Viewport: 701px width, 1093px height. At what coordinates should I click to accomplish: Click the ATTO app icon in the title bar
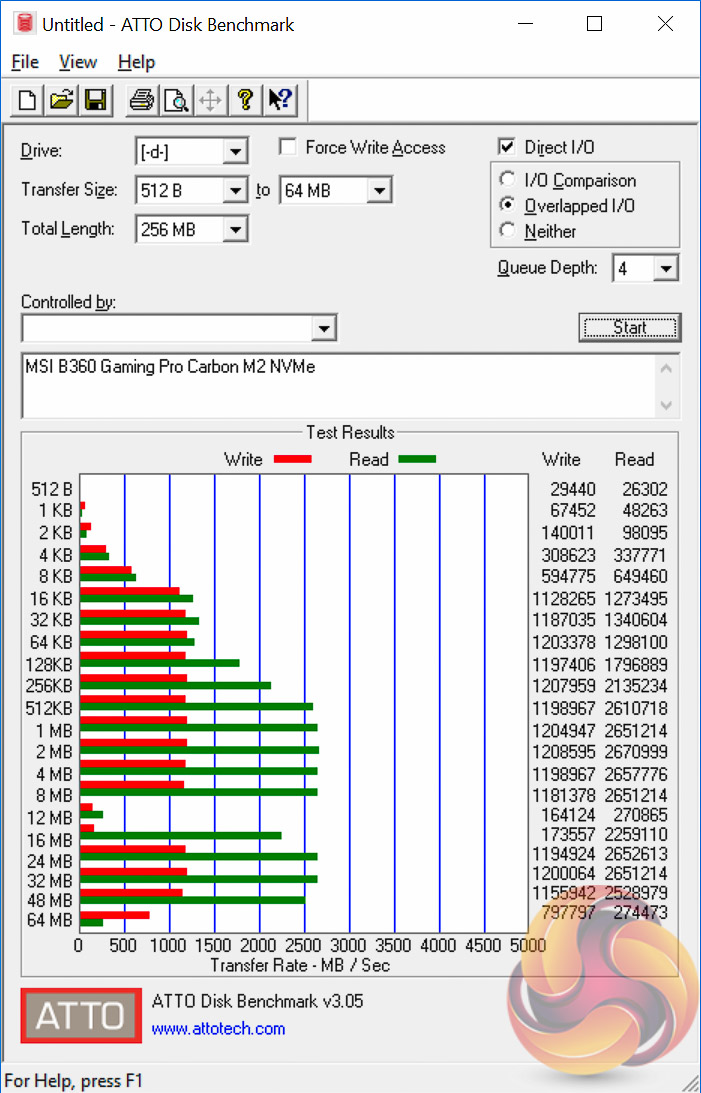click(24, 24)
